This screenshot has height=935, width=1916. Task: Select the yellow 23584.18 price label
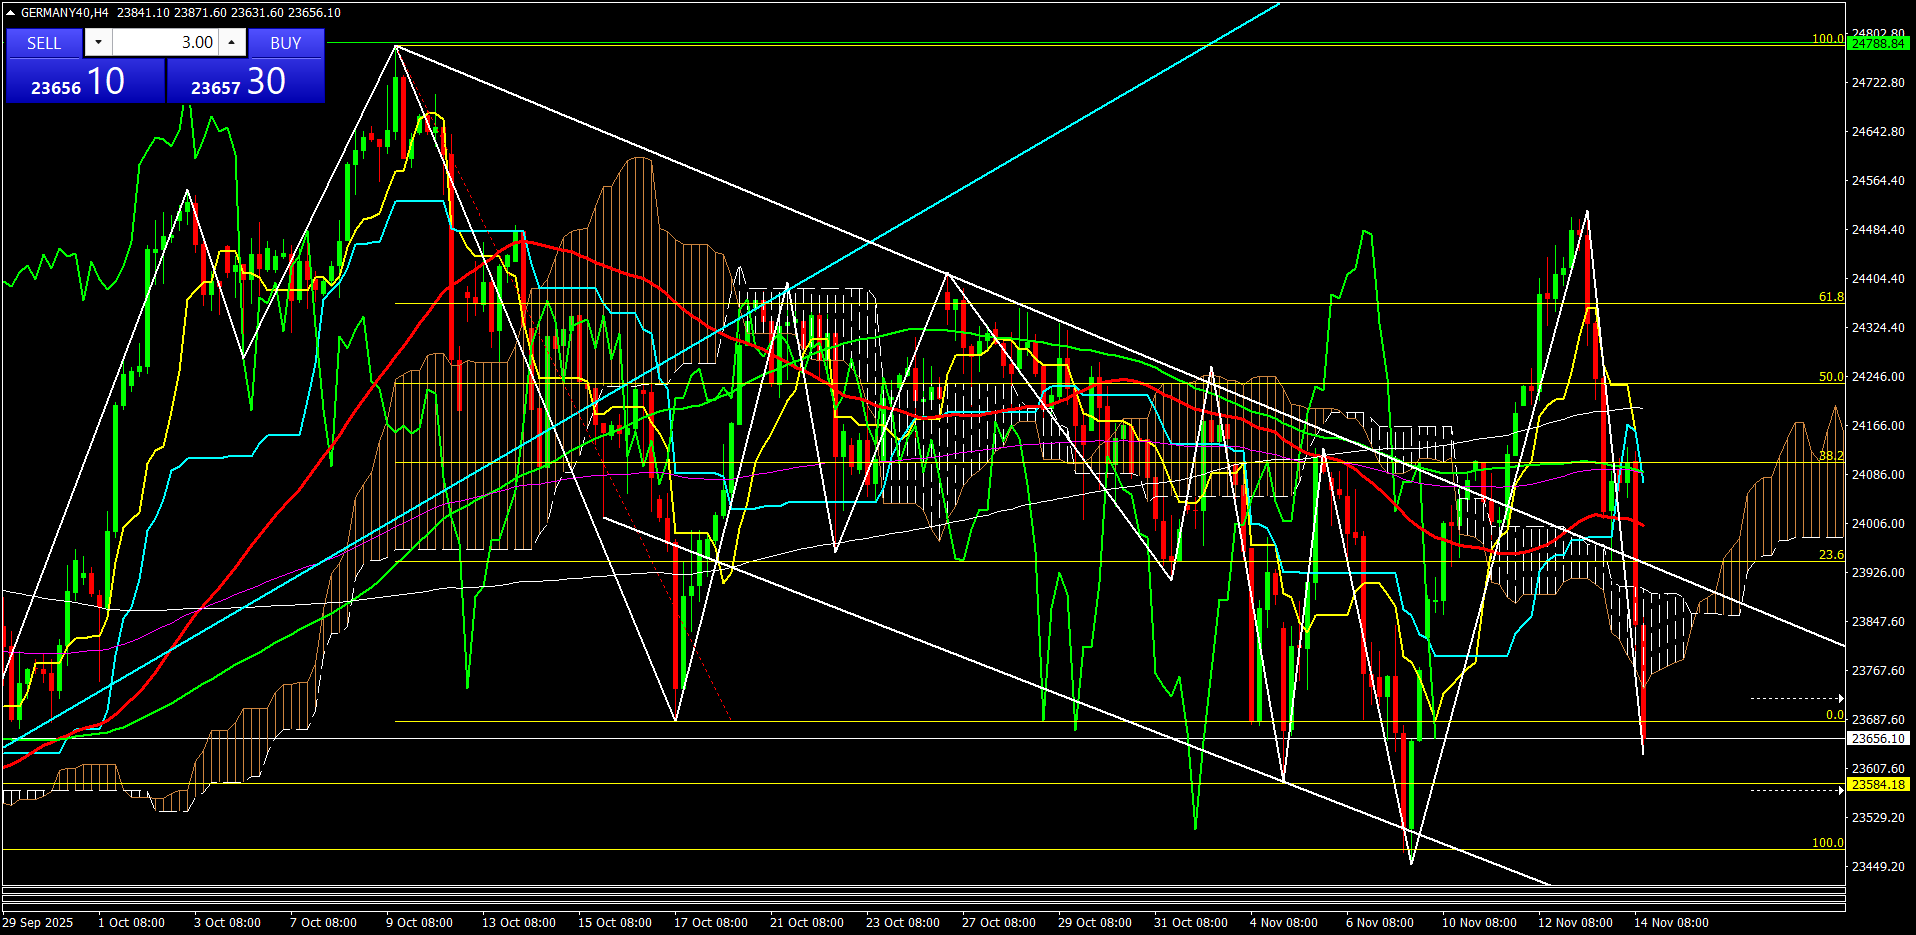click(1877, 785)
